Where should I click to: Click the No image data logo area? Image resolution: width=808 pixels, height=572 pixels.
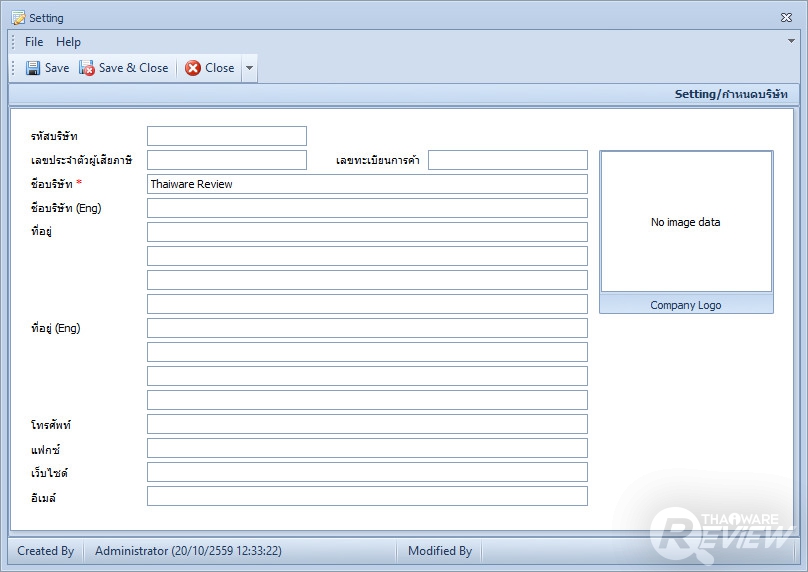coord(686,222)
